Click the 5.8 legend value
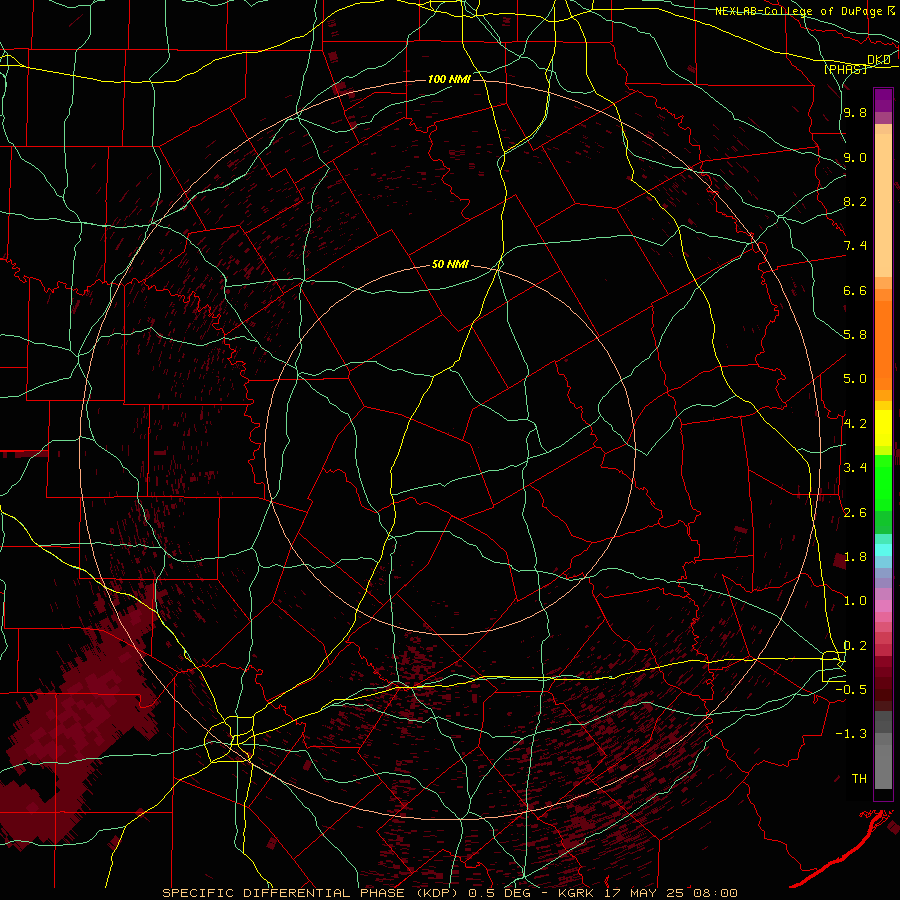Screen dimensions: 900x900 (855, 335)
